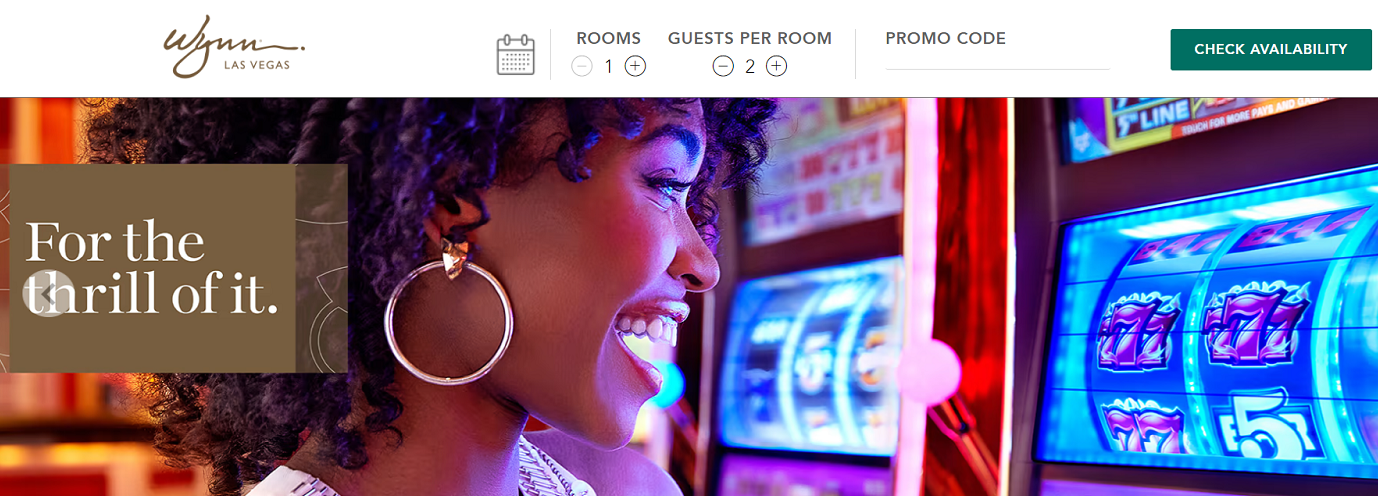Click the ROOMS label

coord(608,39)
